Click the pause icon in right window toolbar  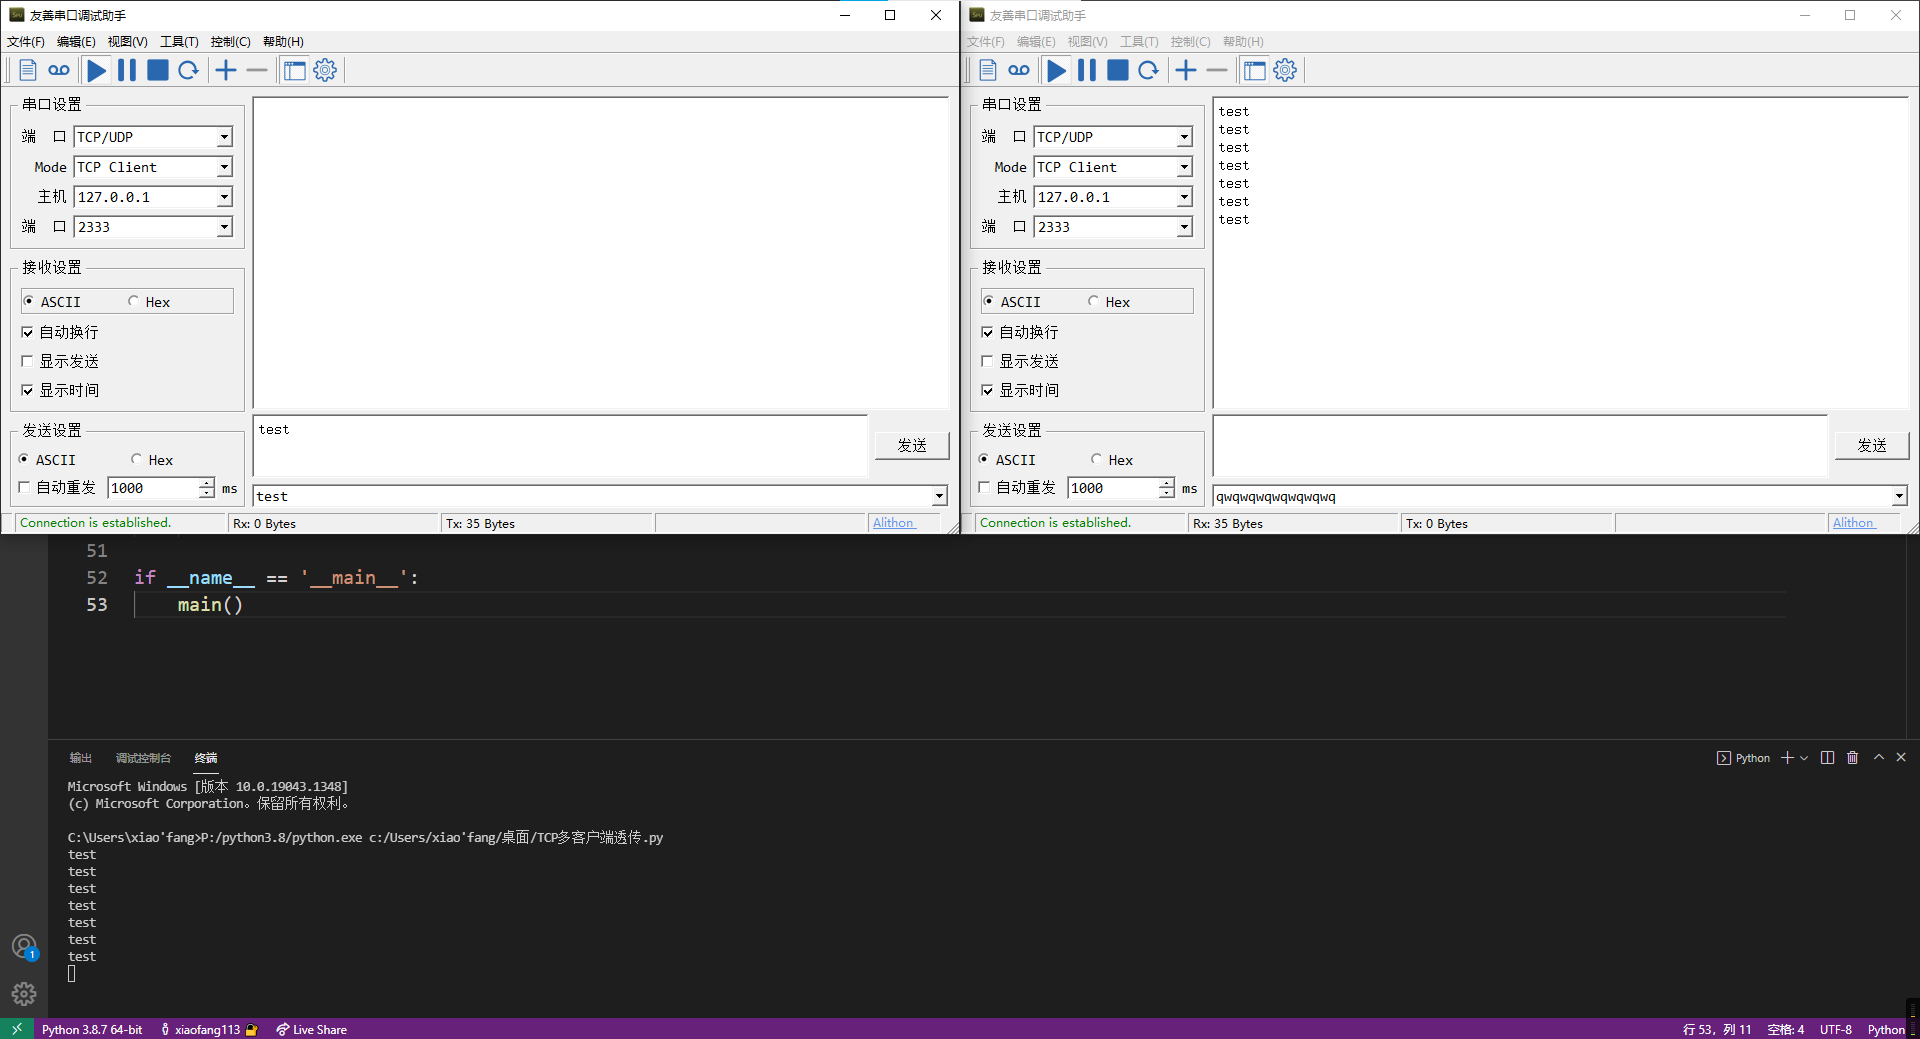(x=1087, y=70)
